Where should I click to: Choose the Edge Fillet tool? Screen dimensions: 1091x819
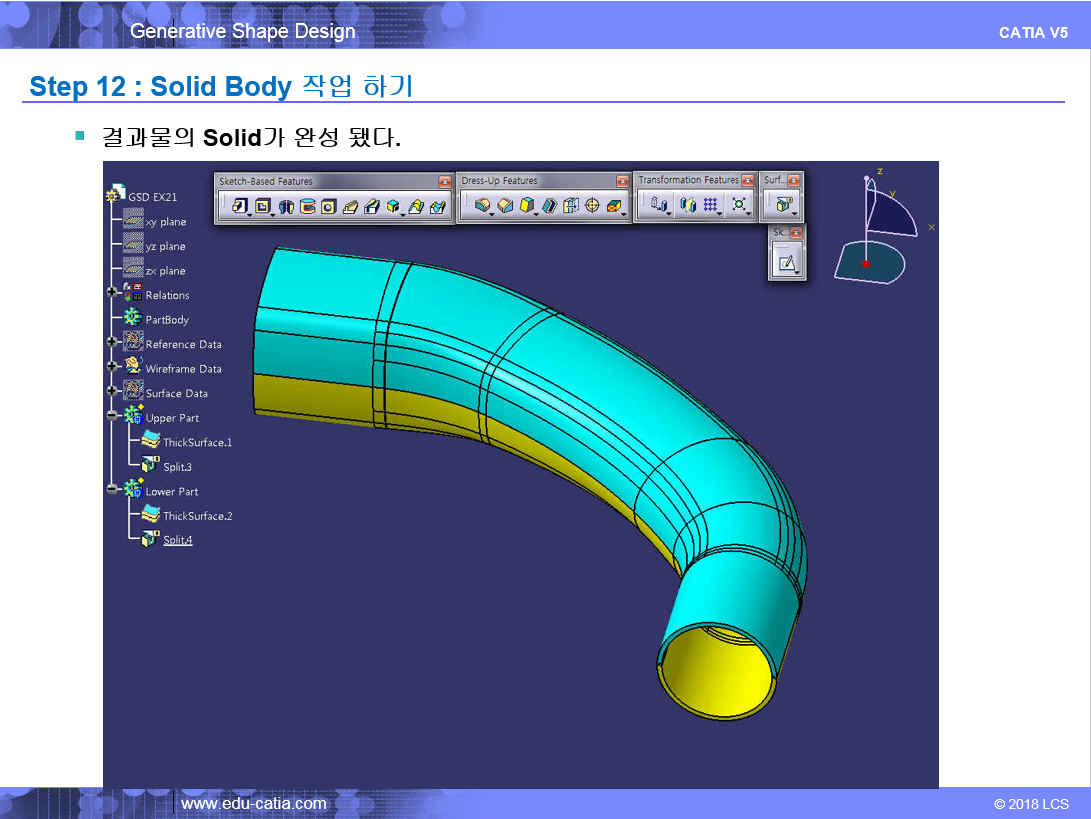(x=483, y=206)
